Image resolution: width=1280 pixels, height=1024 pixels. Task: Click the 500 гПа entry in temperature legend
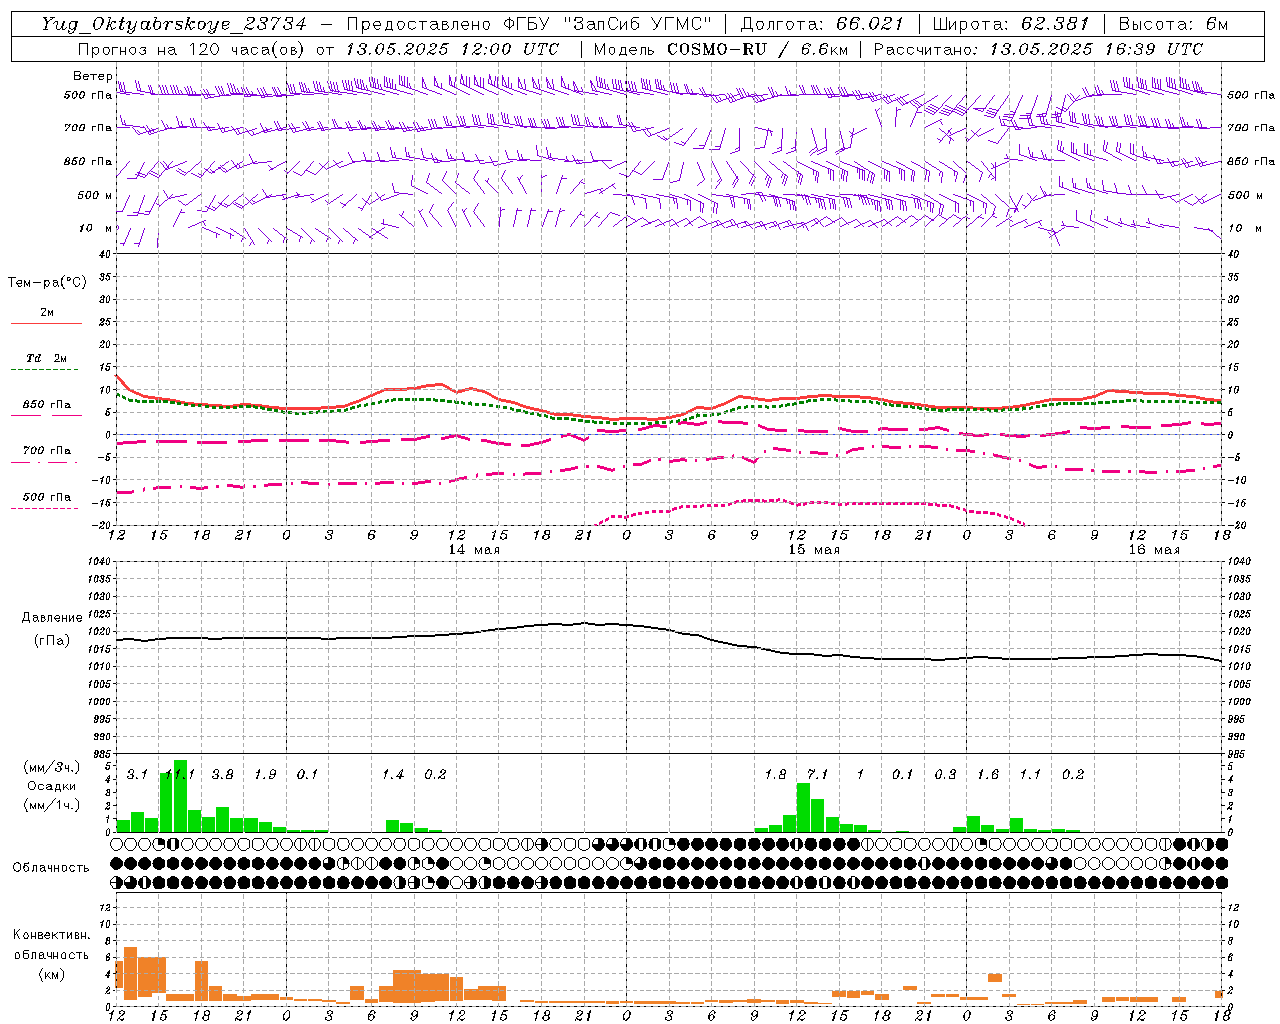[47, 497]
